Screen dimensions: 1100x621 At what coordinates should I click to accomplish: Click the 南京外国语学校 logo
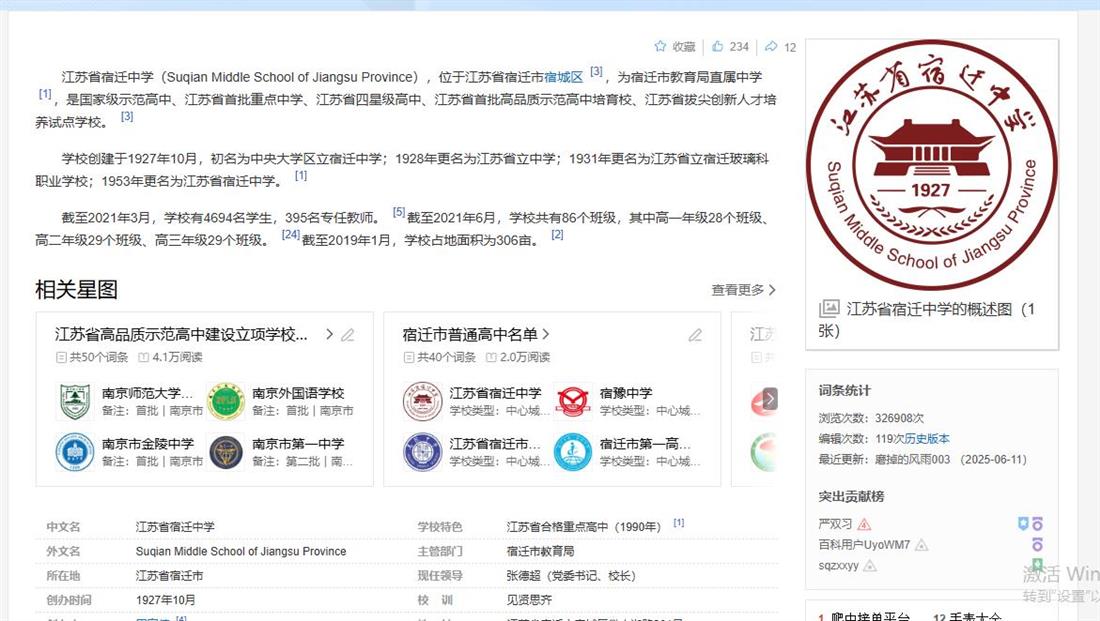click(x=226, y=401)
